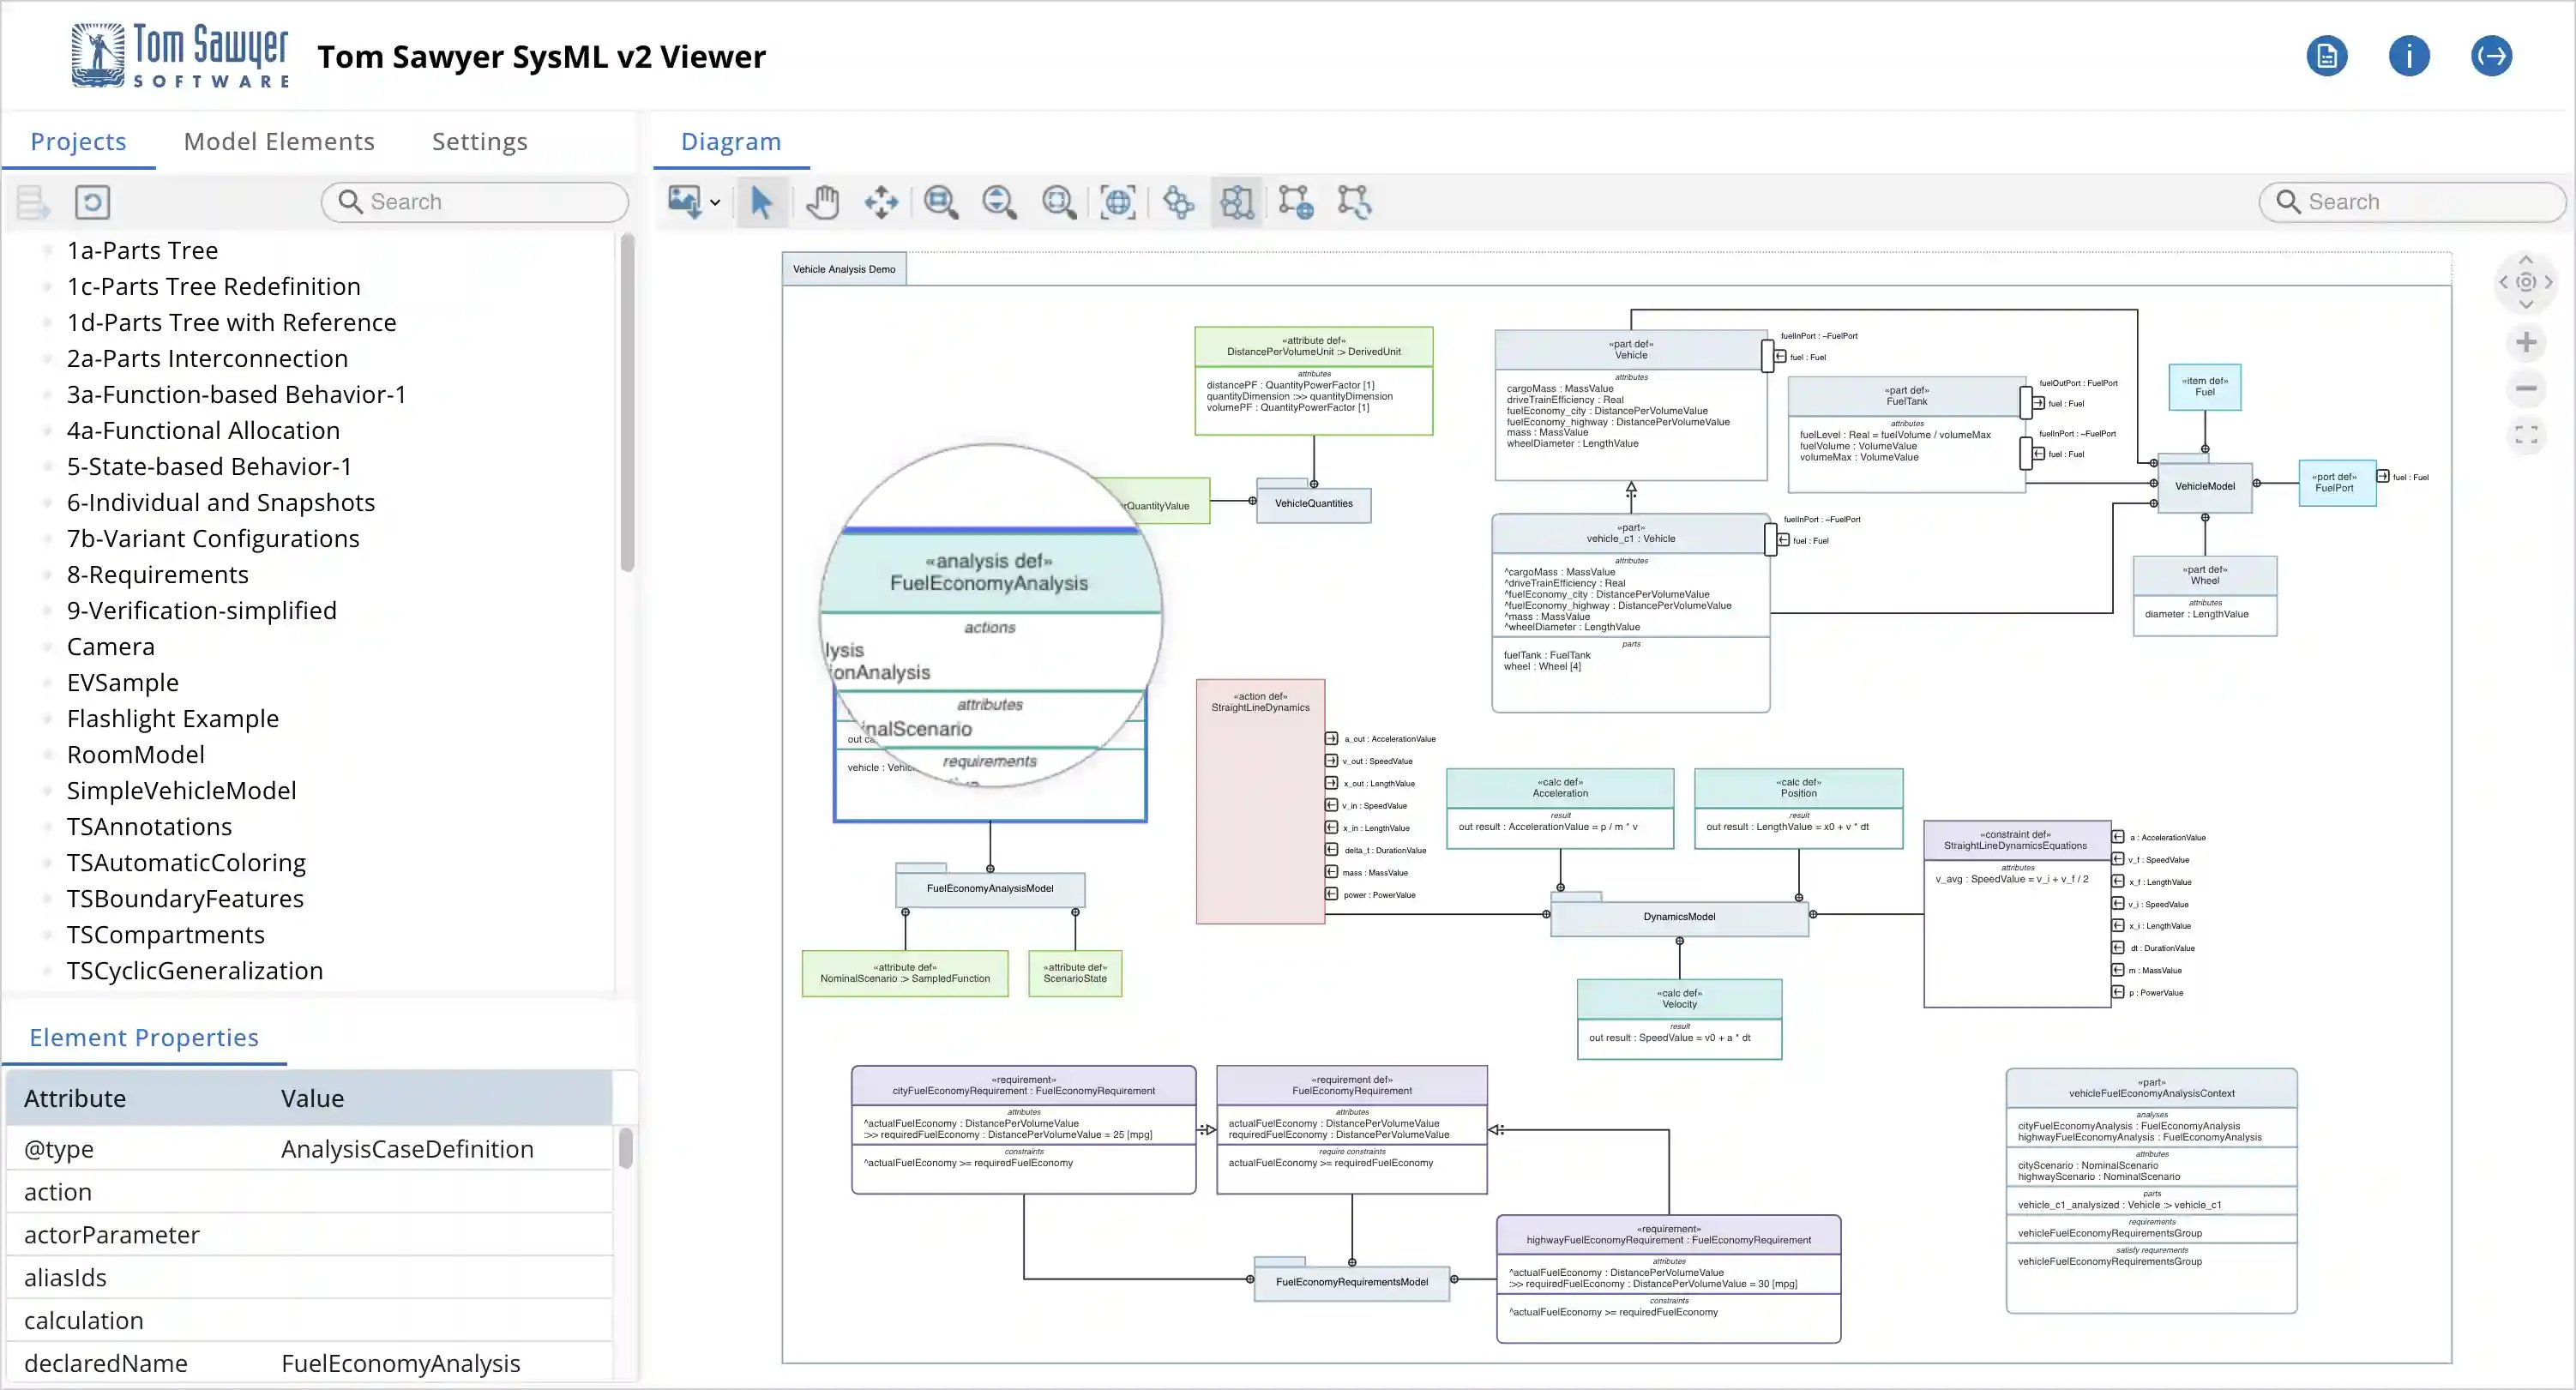The height and width of the screenshot is (1390, 2576).
Task: Toggle the globe overview window icon
Action: (x=1118, y=202)
